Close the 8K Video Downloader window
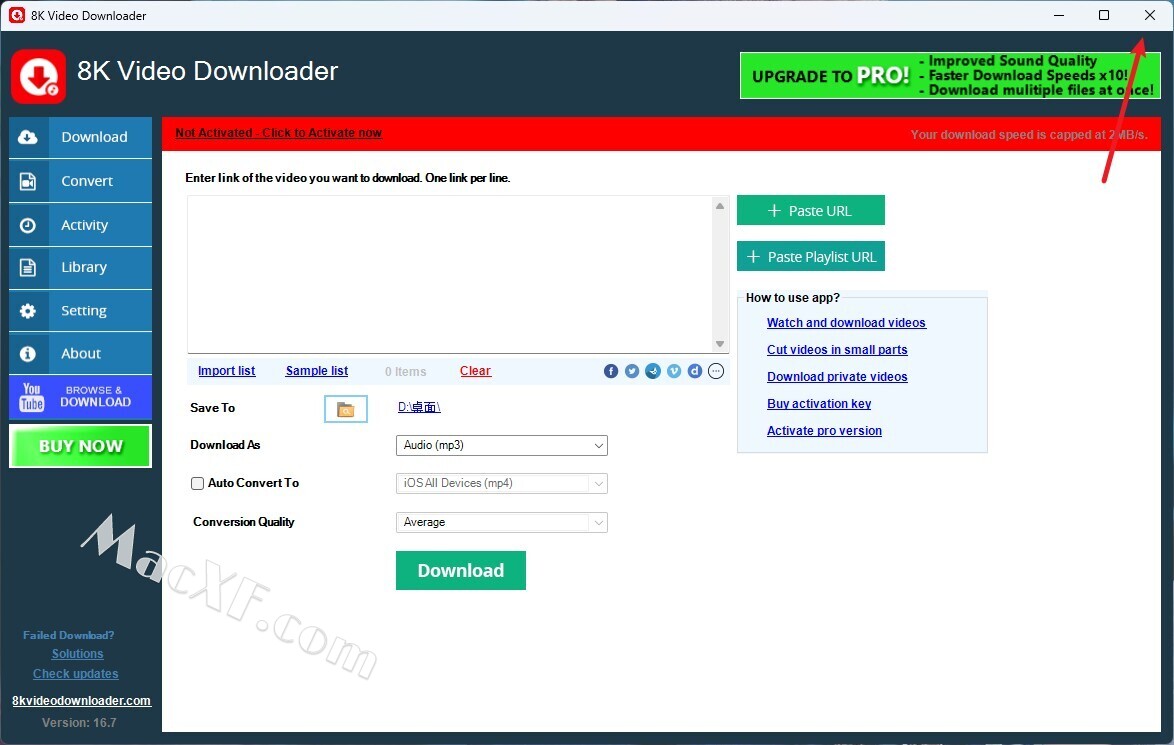Viewport: 1174px width, 745px height. click(x=1149, y=15)
